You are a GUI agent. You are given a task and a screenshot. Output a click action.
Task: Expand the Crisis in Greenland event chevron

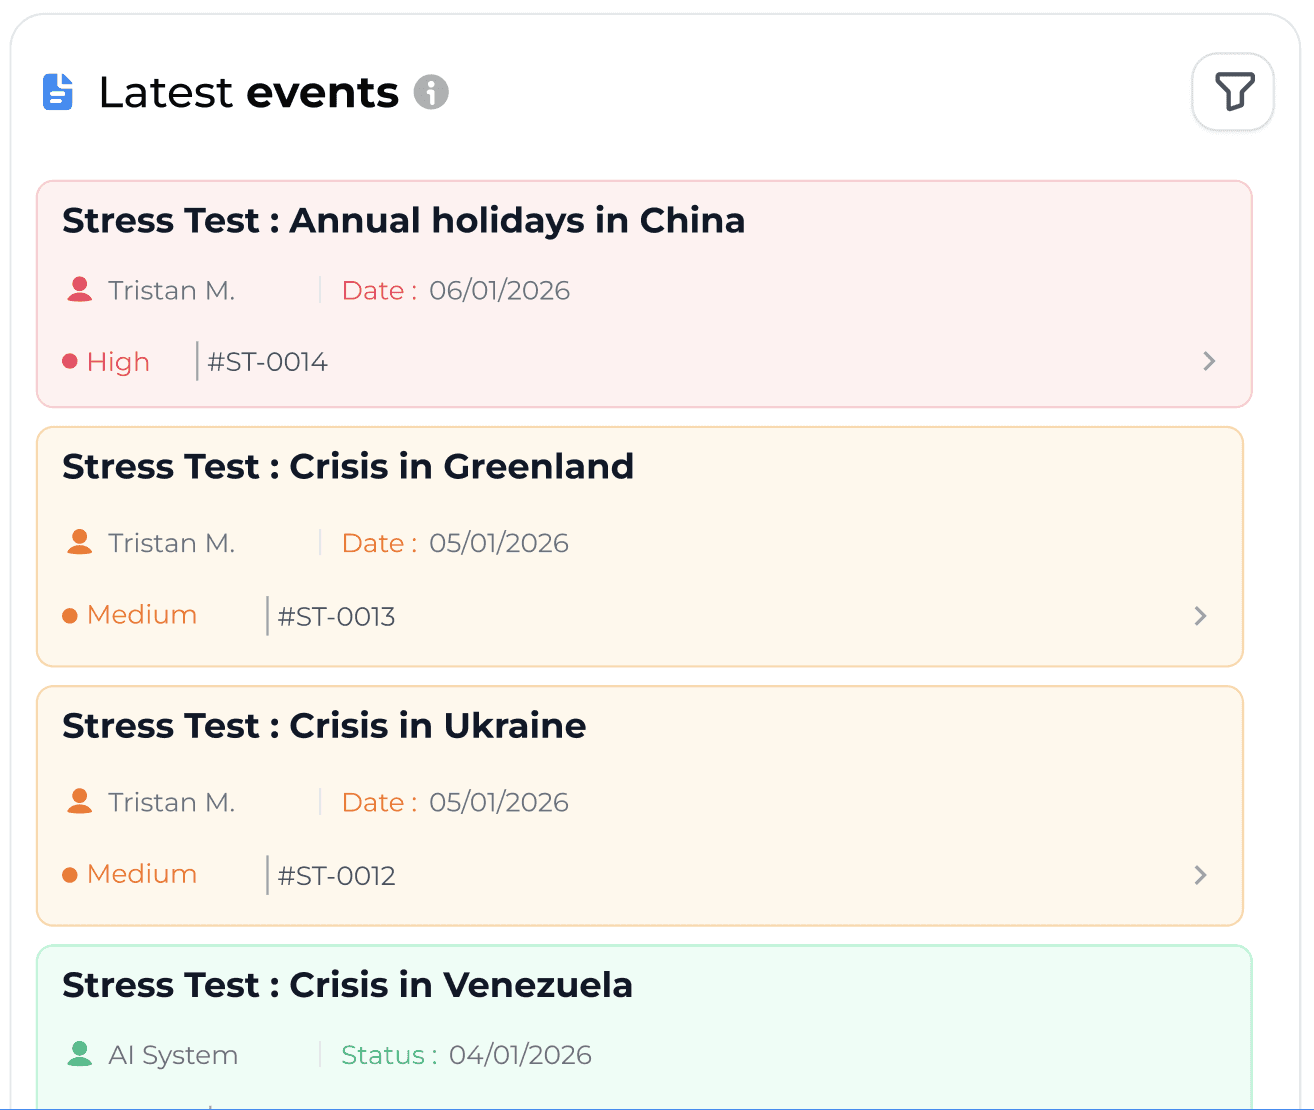(1200, 616)
